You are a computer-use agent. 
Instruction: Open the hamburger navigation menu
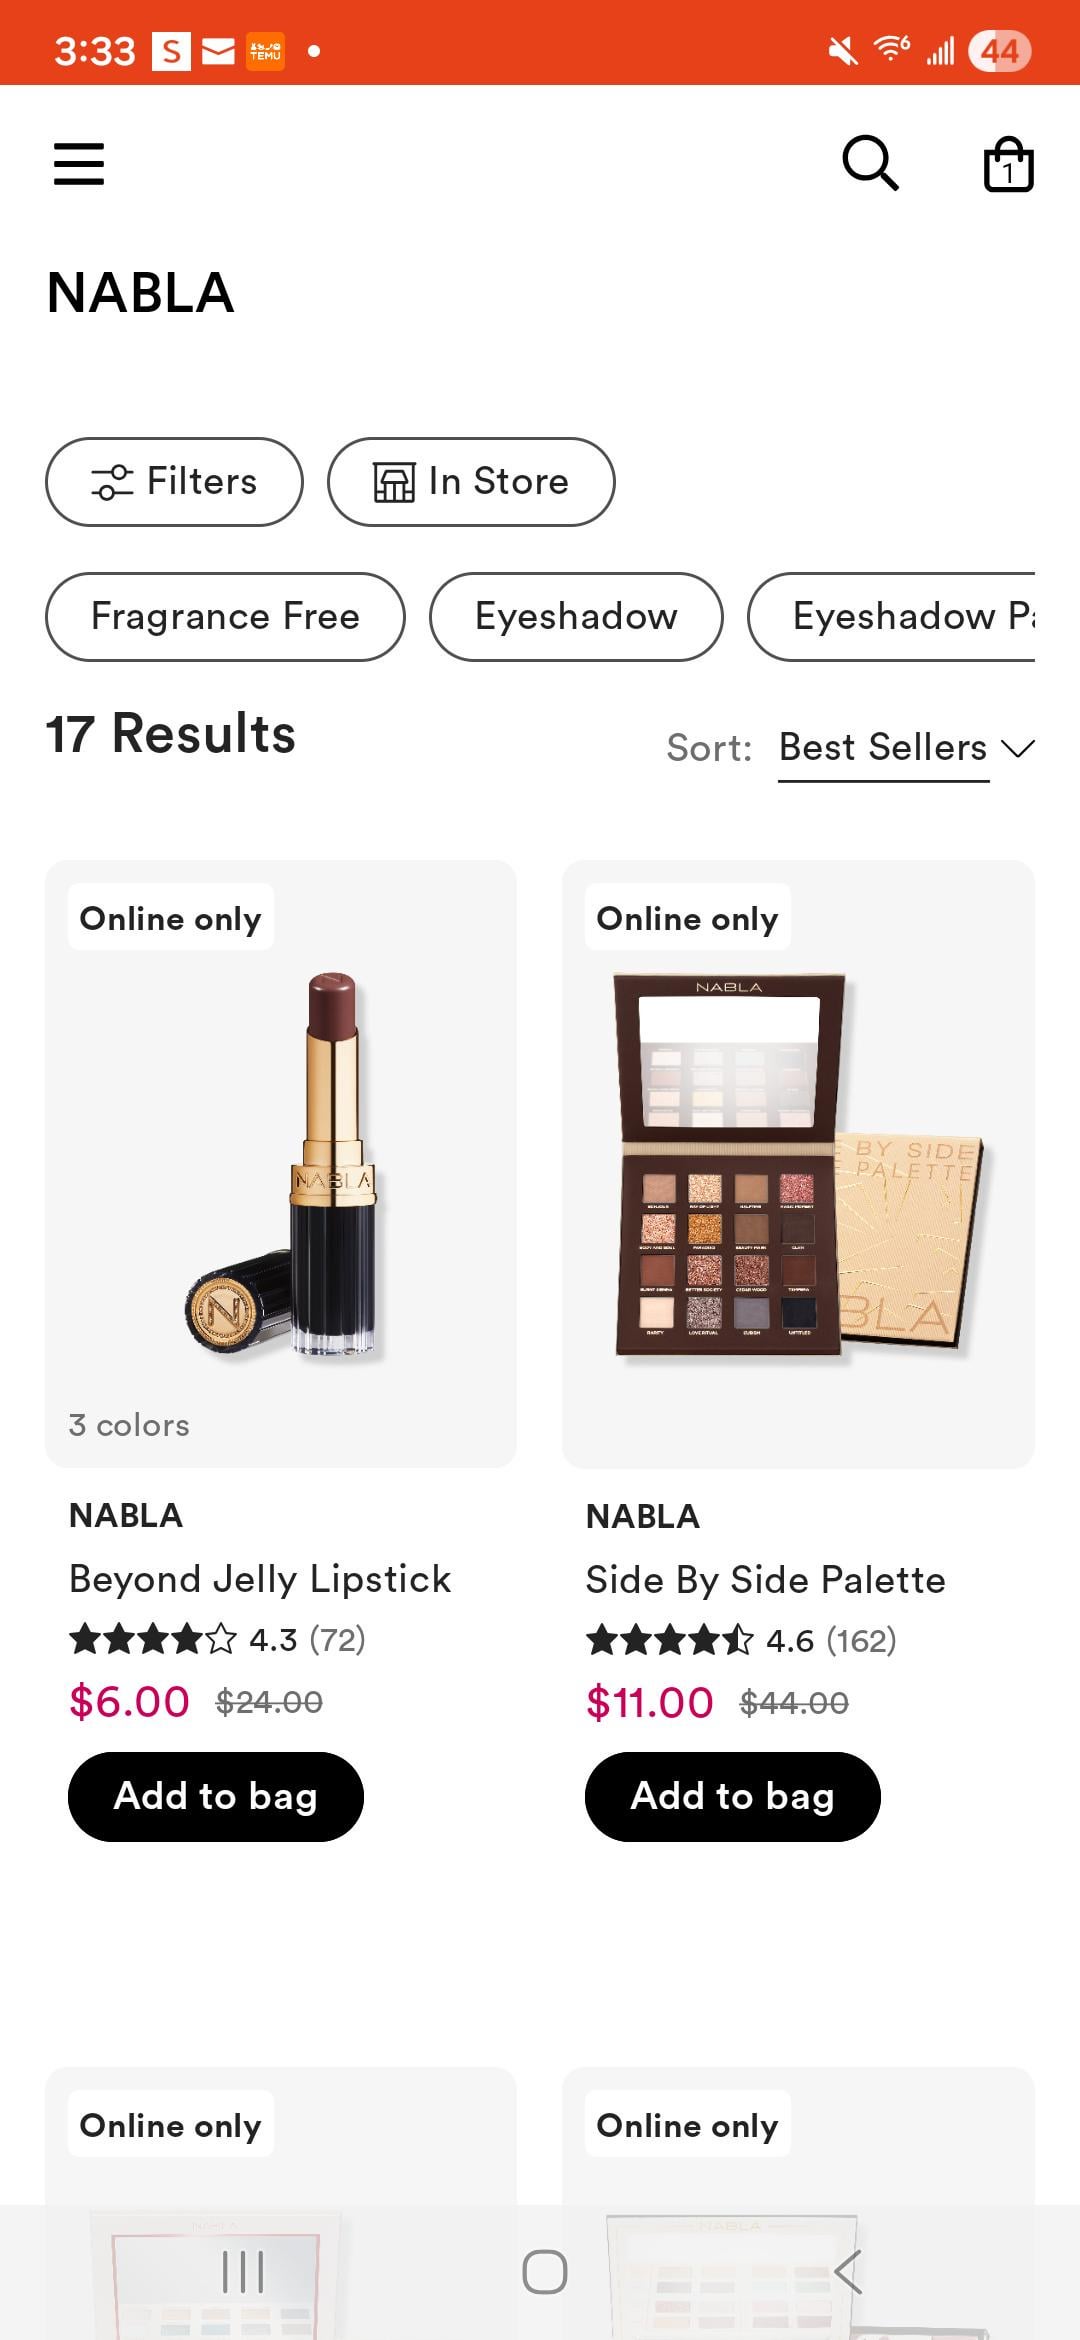(79, 164)
